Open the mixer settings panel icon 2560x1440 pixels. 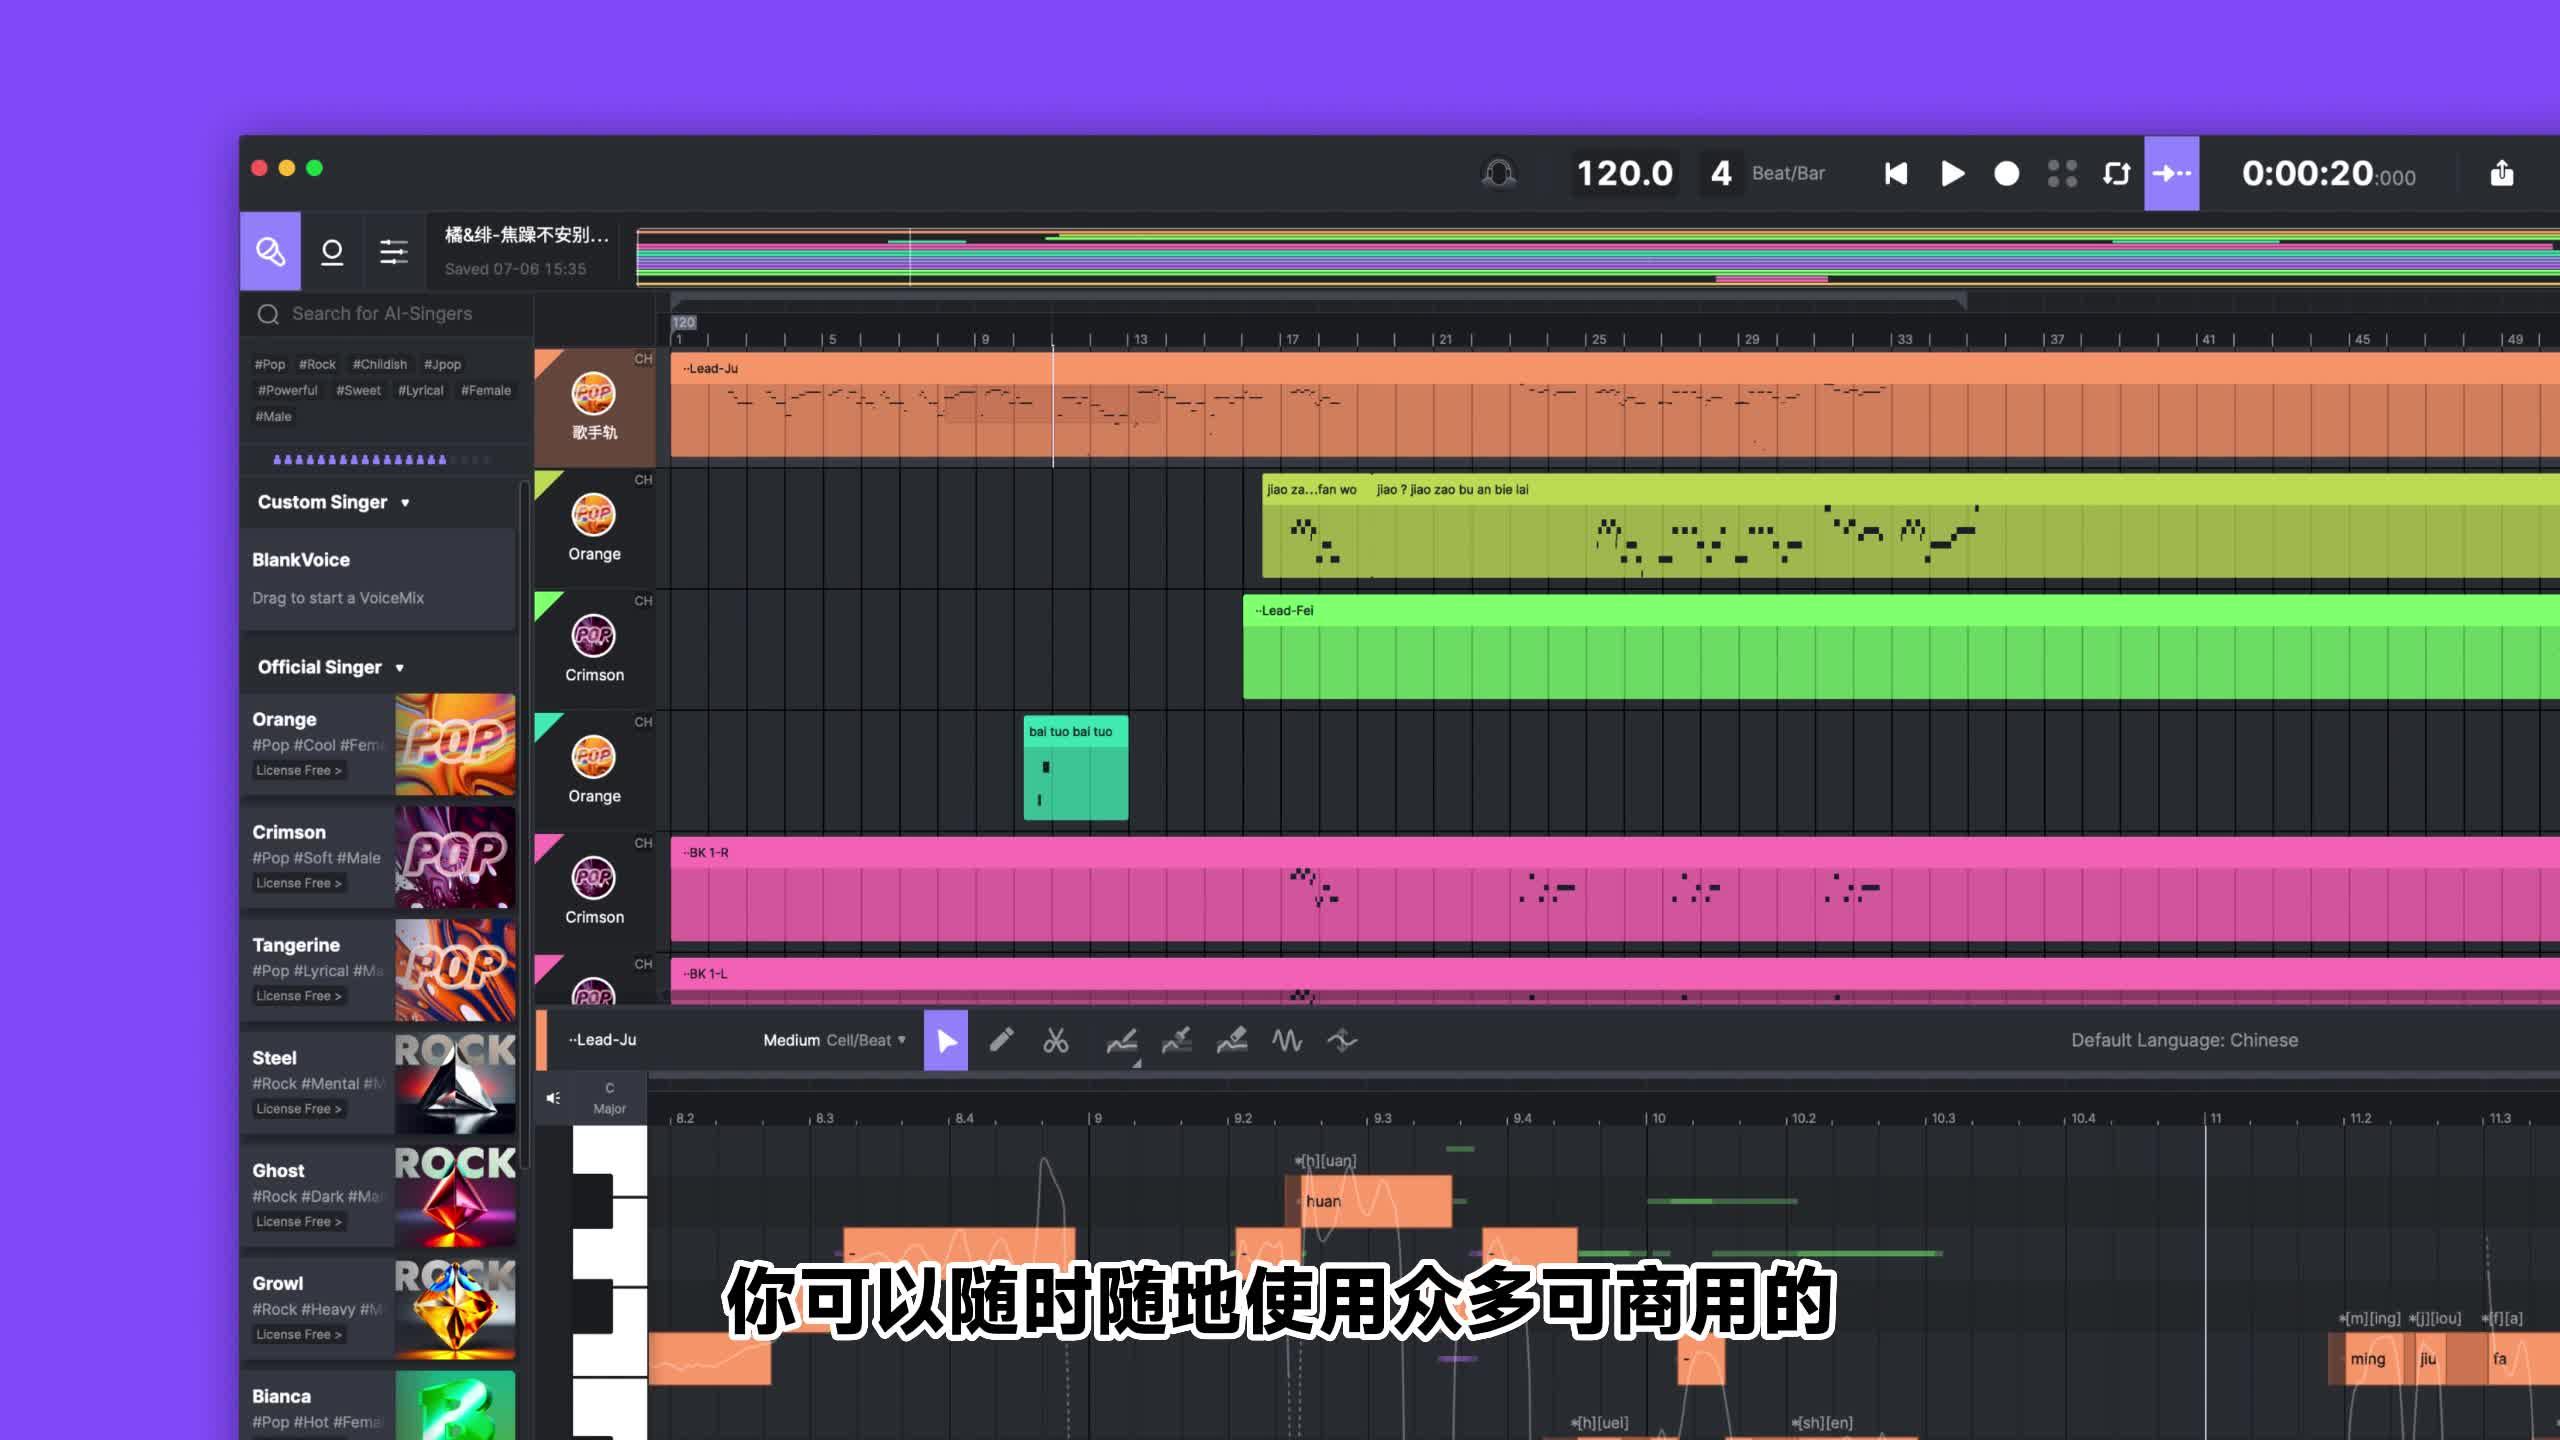pyautogui.click(x=393, y=251)
